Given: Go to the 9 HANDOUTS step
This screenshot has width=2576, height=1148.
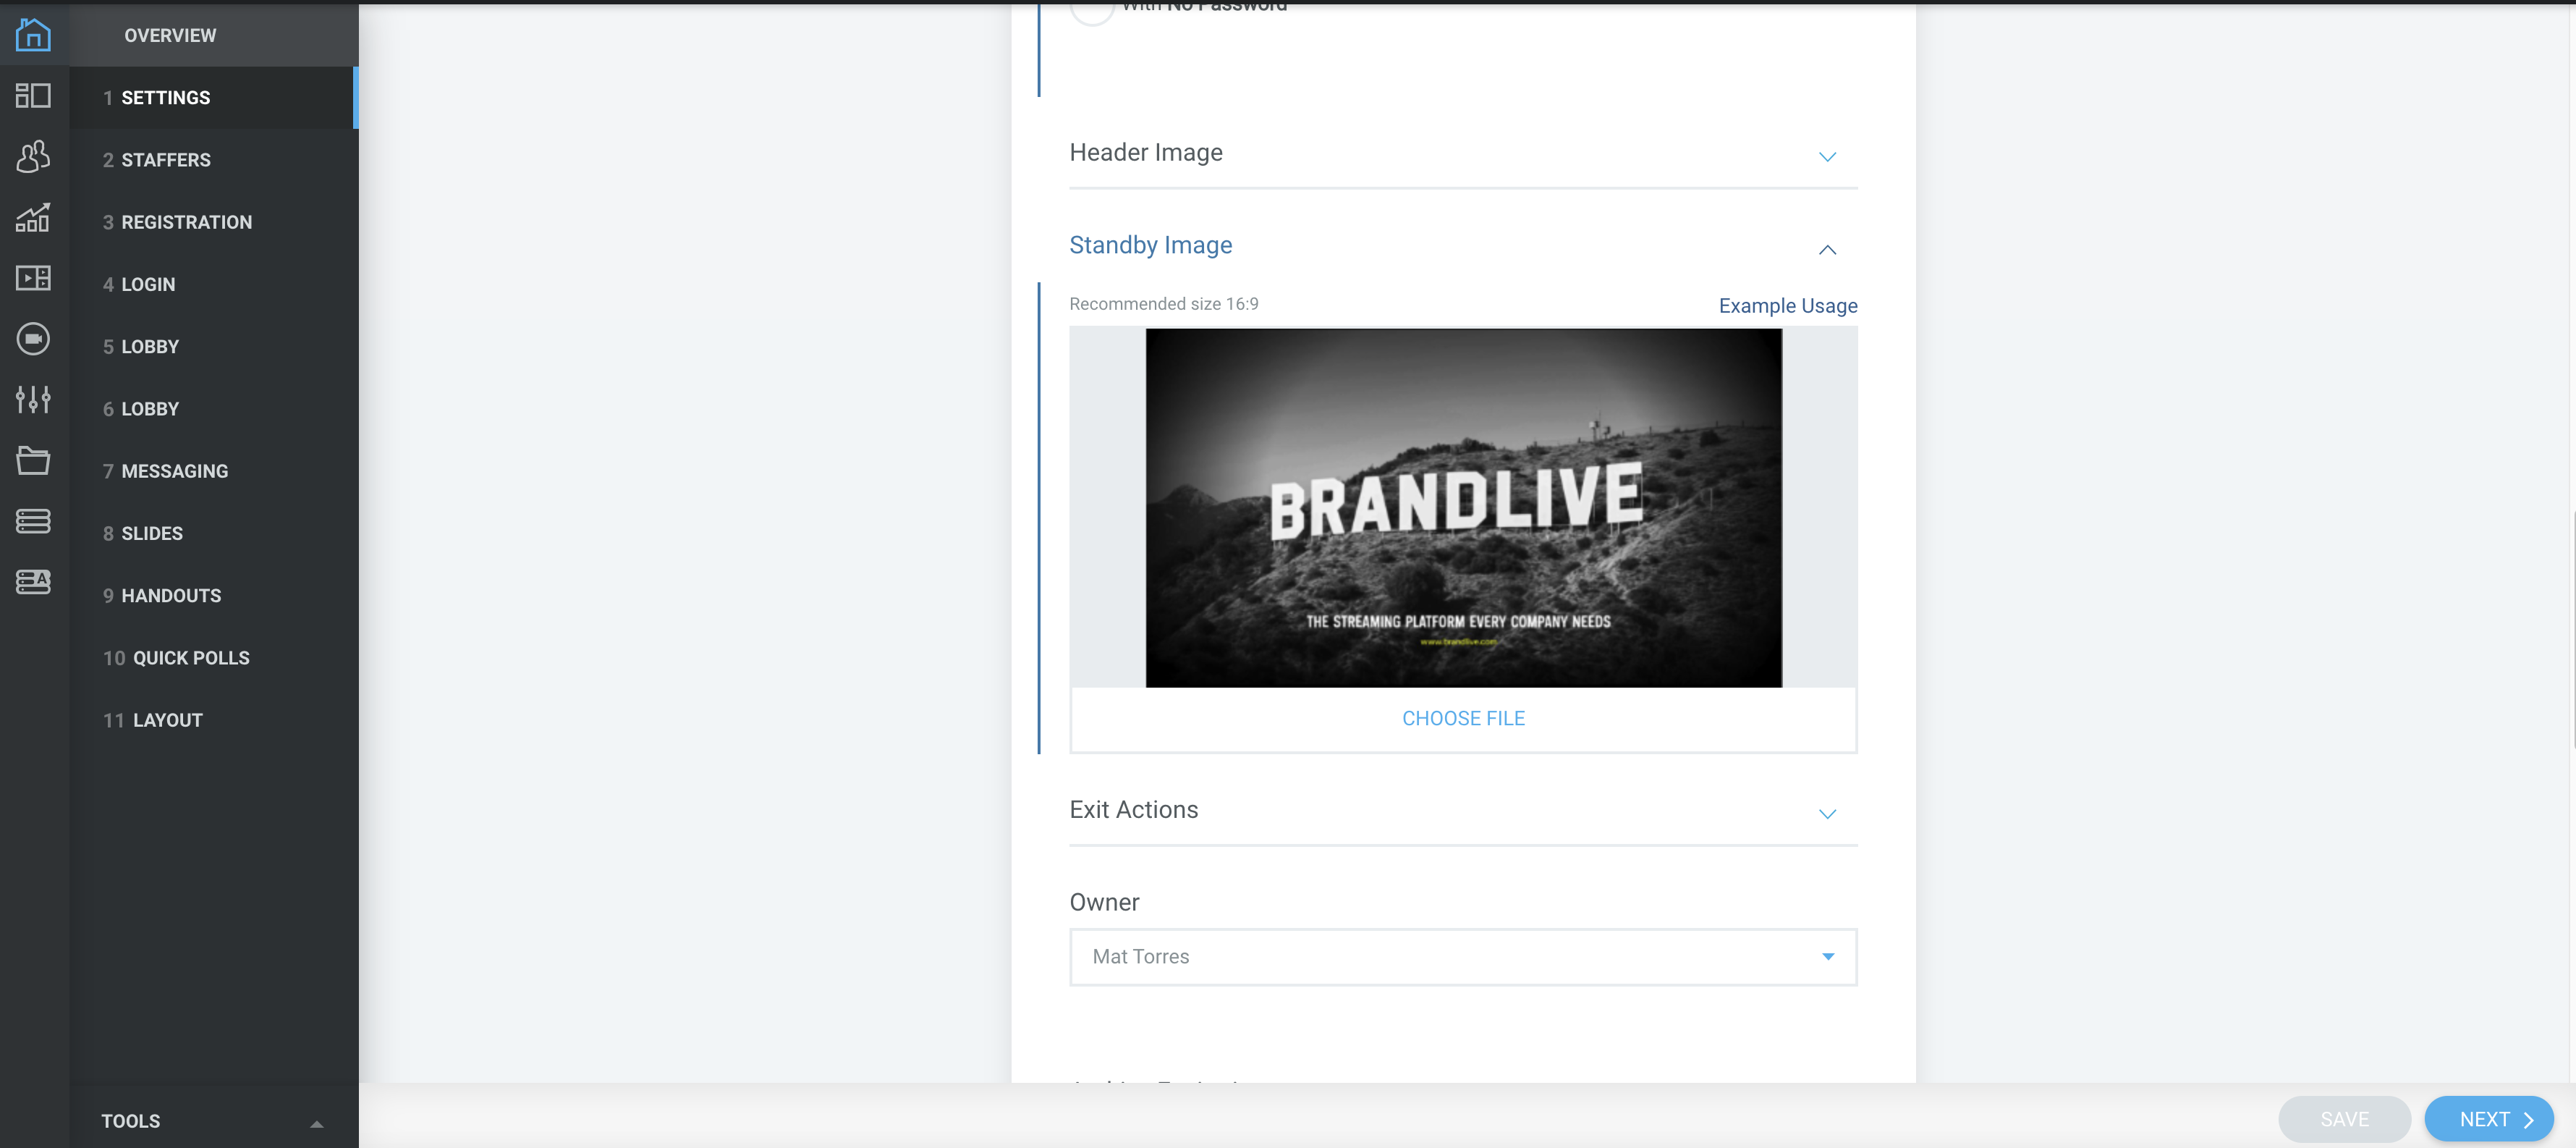Looking at the screenshot, I should tap(214, 596).
